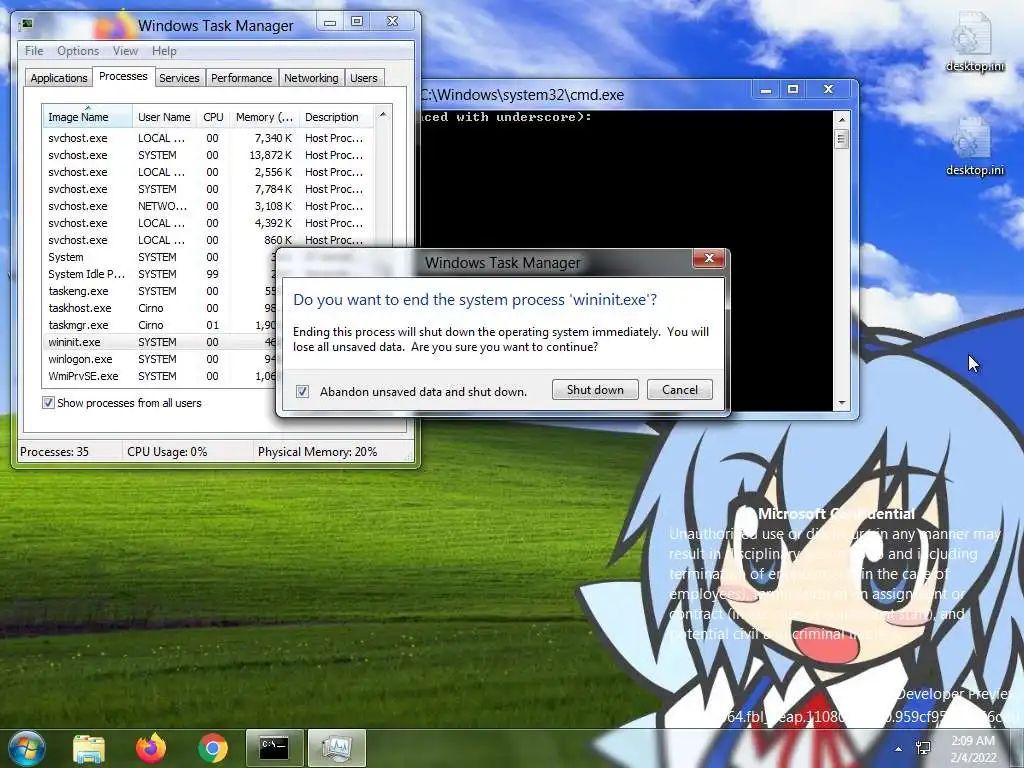The height and width of the screenshot is (768, 1024).
Task: Select svchost.exe row using 4,392 K
Action: (208, 223)
